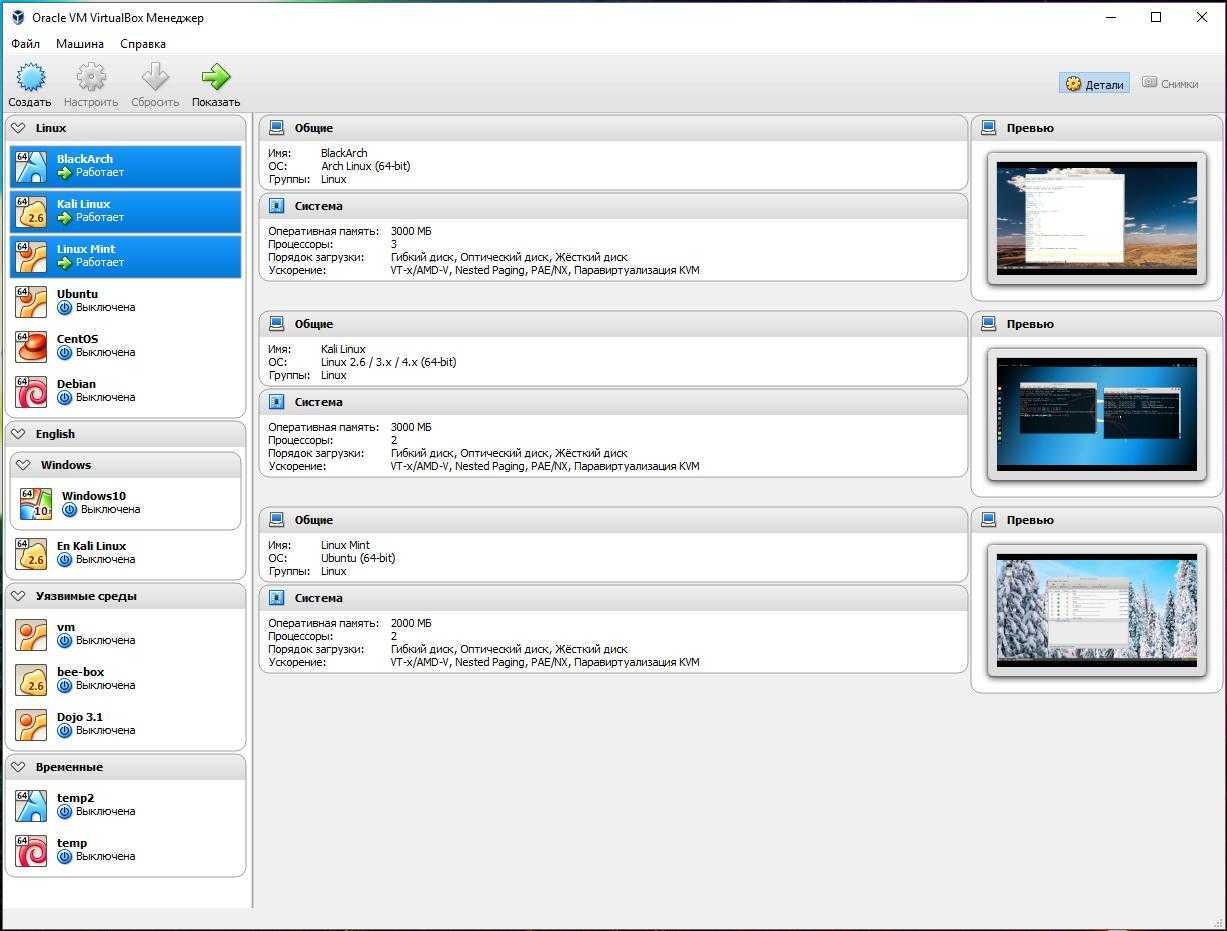Open the Файл menu
Image resolution: width=1227 pixels, height=931 pixels.
point(25,44)
